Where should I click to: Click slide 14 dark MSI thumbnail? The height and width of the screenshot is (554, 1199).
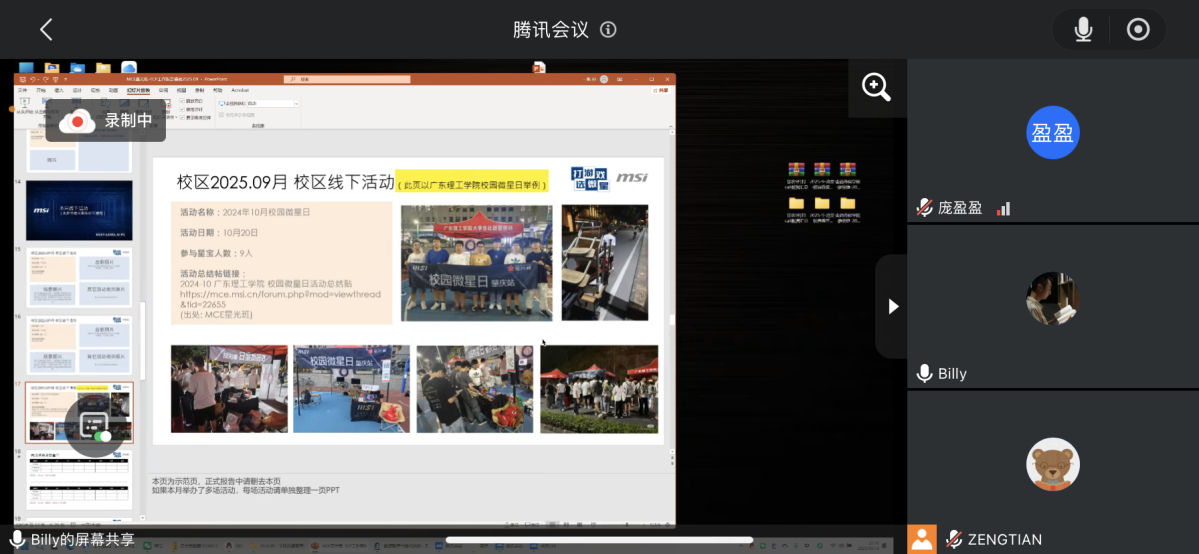78,209
